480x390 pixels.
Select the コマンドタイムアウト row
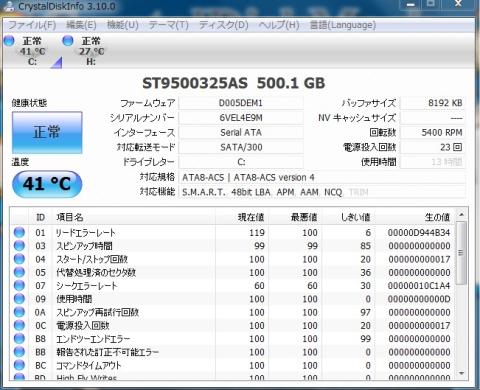(233, 365)
